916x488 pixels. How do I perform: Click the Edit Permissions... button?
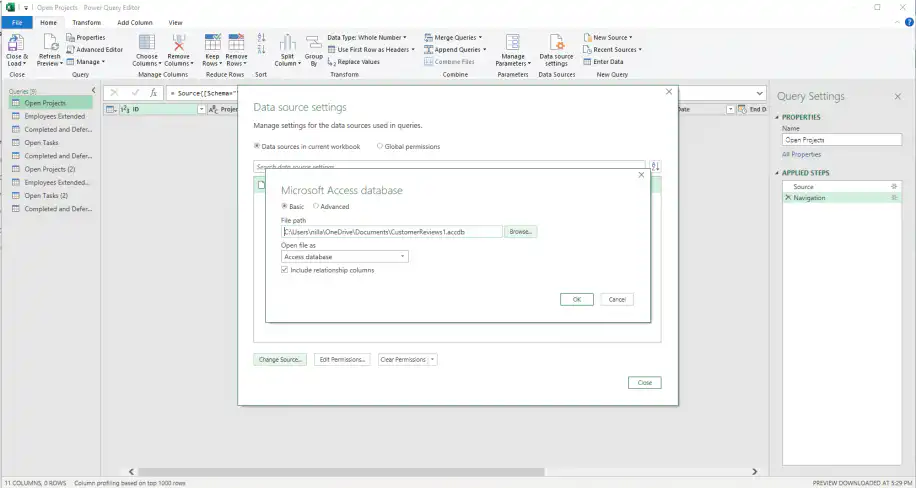tap(342, 359)
